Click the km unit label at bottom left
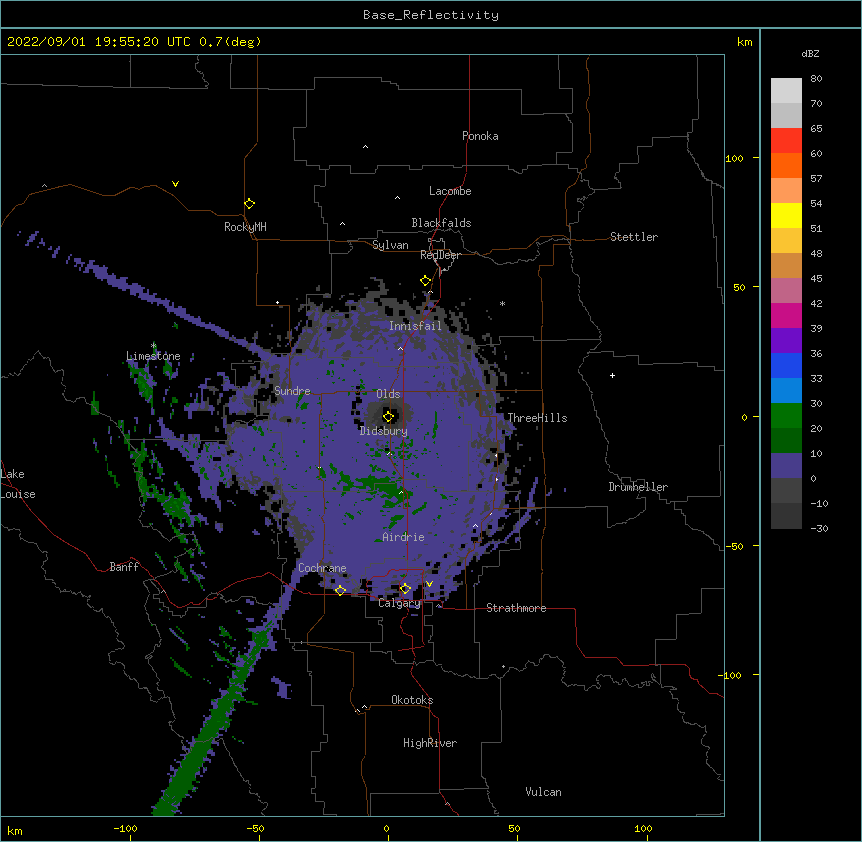The image size is (862, 842). click(15, 830)
